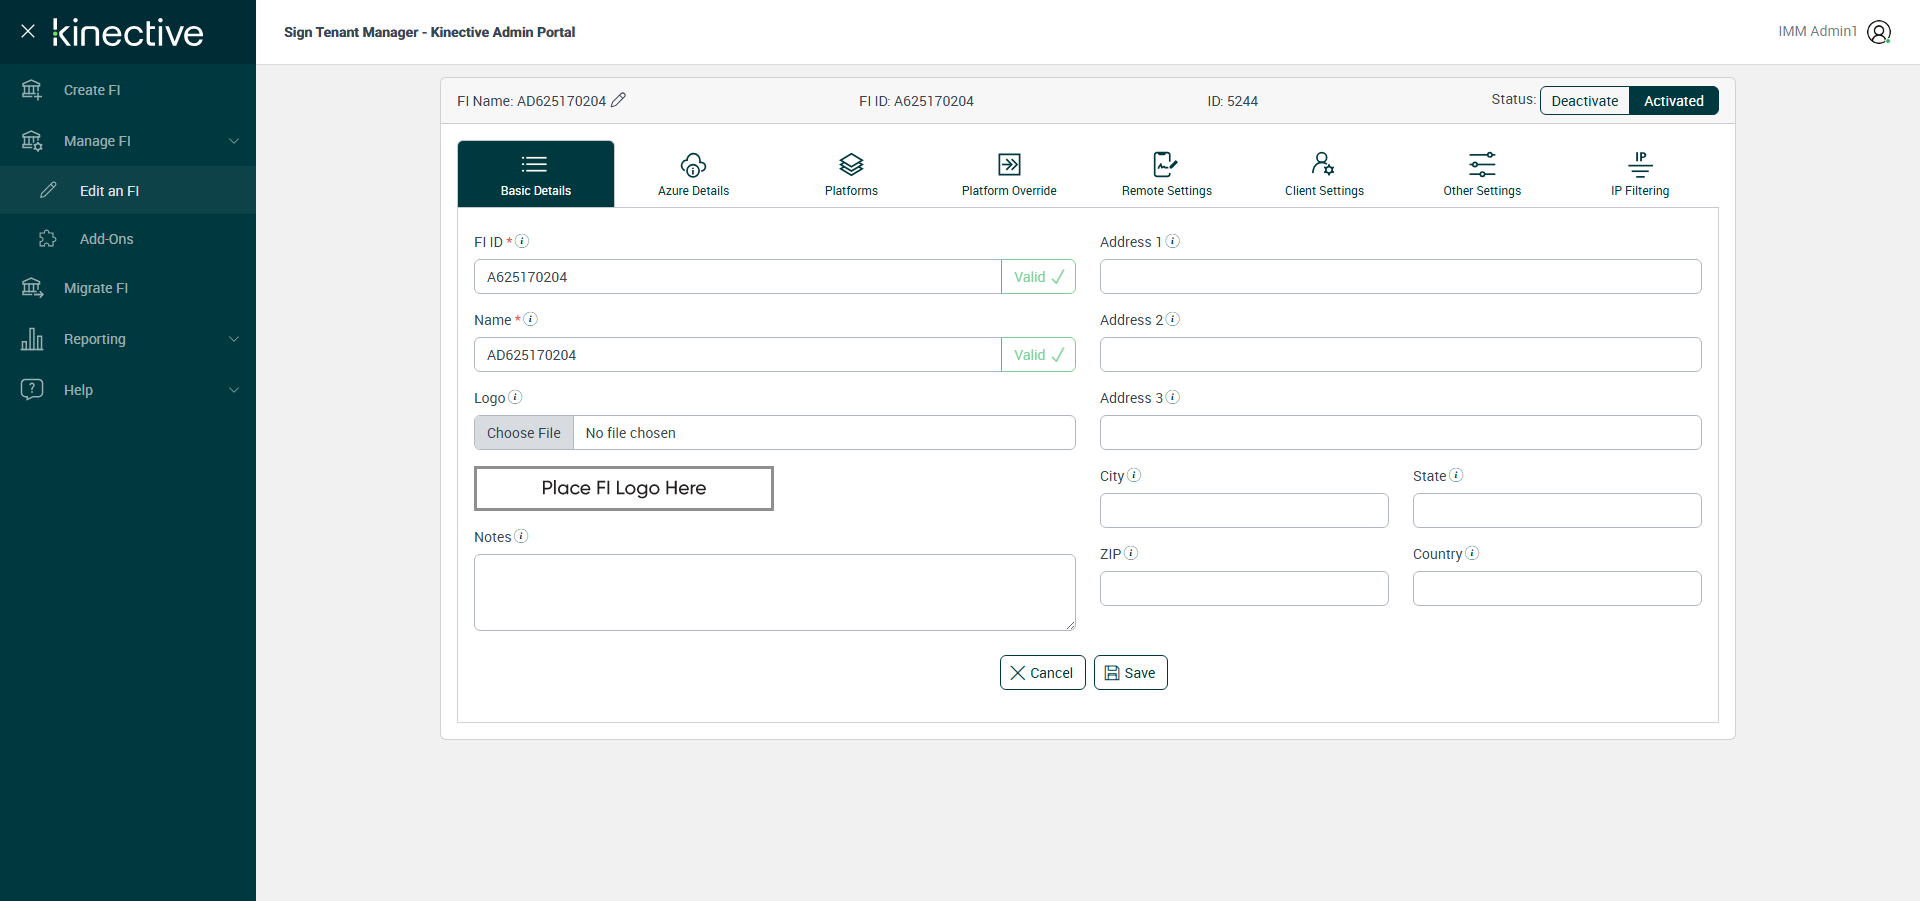Image resolution: width=1920 pixels, height=901 pixels.
Task: Click the Edit an FI pencil icon
Action: [x=48, y=190]
